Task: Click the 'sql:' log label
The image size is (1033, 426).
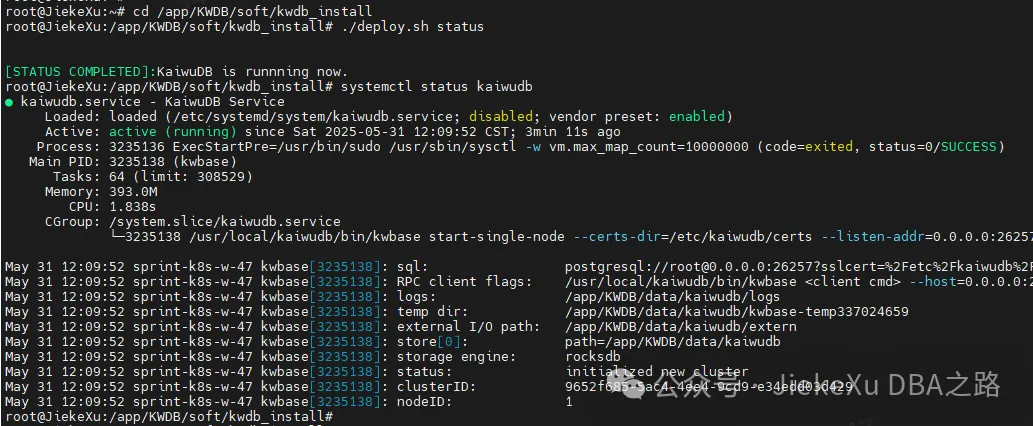Action: pyautogui.click(x=413, y=267)
